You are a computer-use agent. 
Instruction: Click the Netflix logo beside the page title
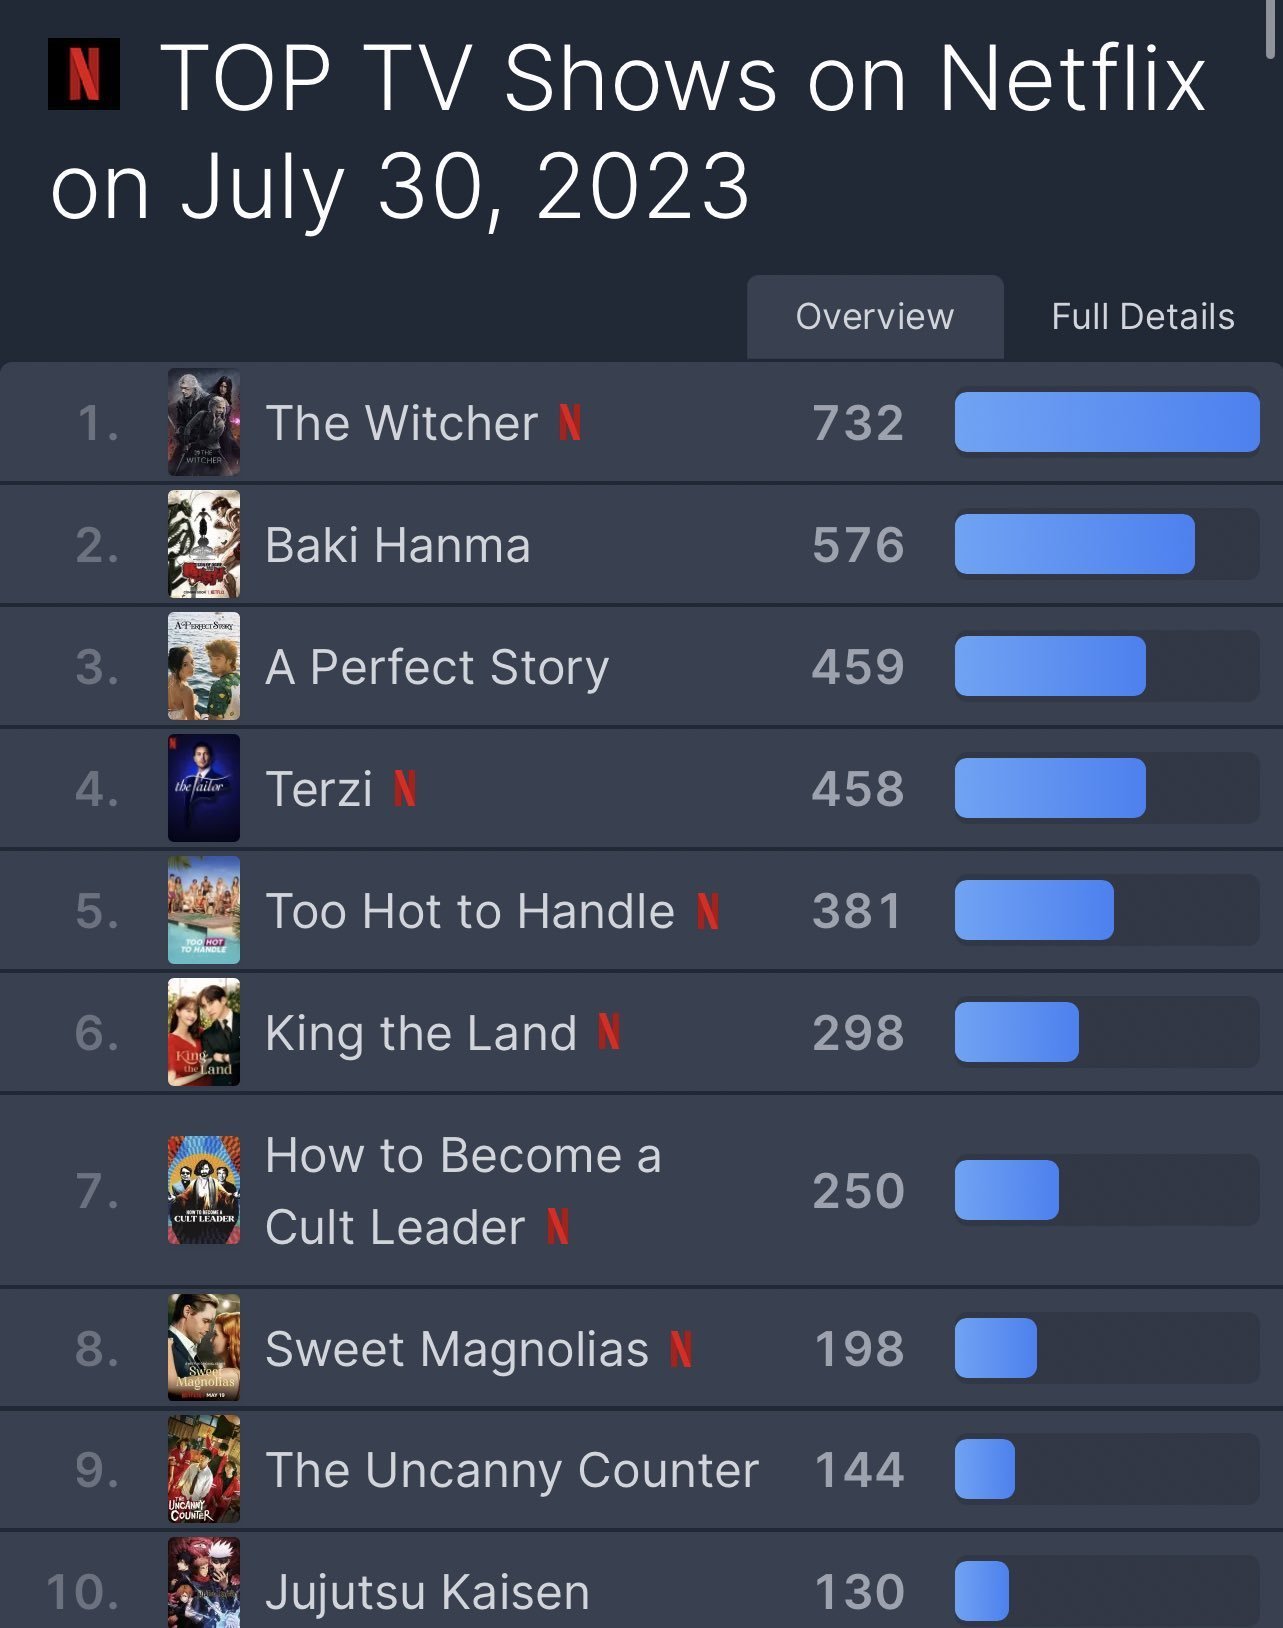coord(84,74)
